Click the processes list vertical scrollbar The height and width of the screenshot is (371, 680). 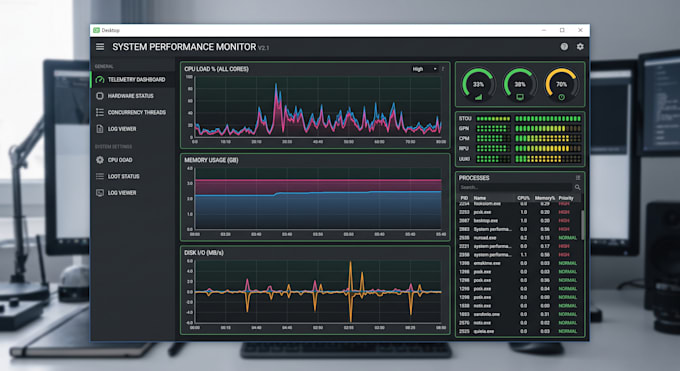coord(582,225)
